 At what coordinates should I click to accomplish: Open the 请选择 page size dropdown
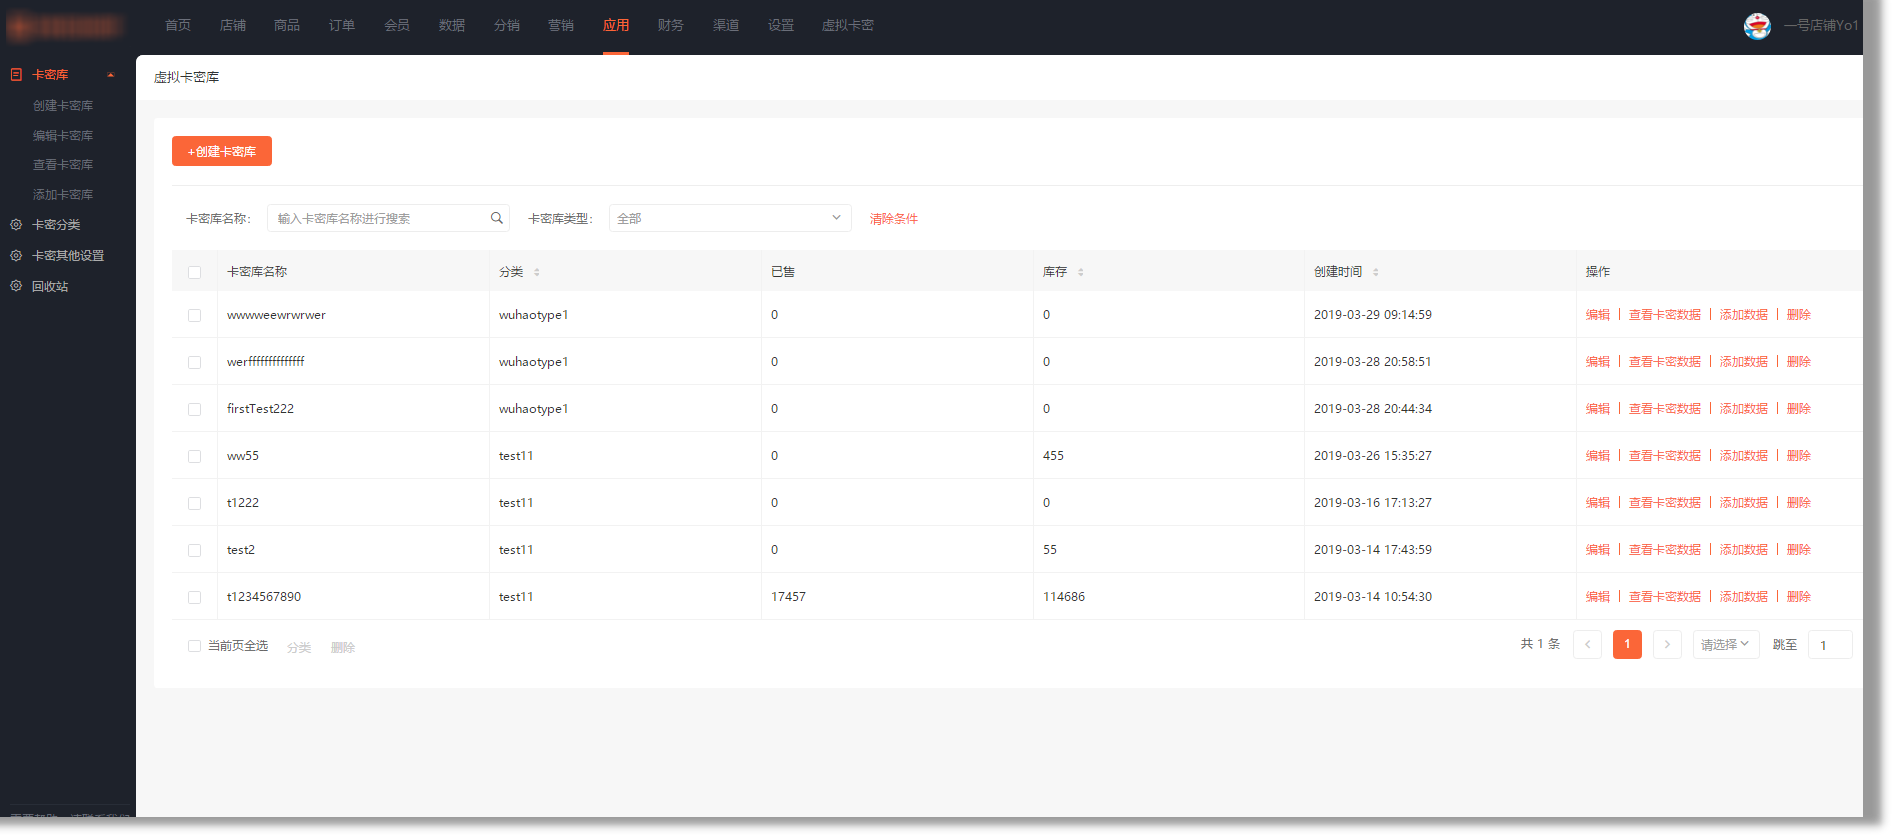(x=1725, y=645)
